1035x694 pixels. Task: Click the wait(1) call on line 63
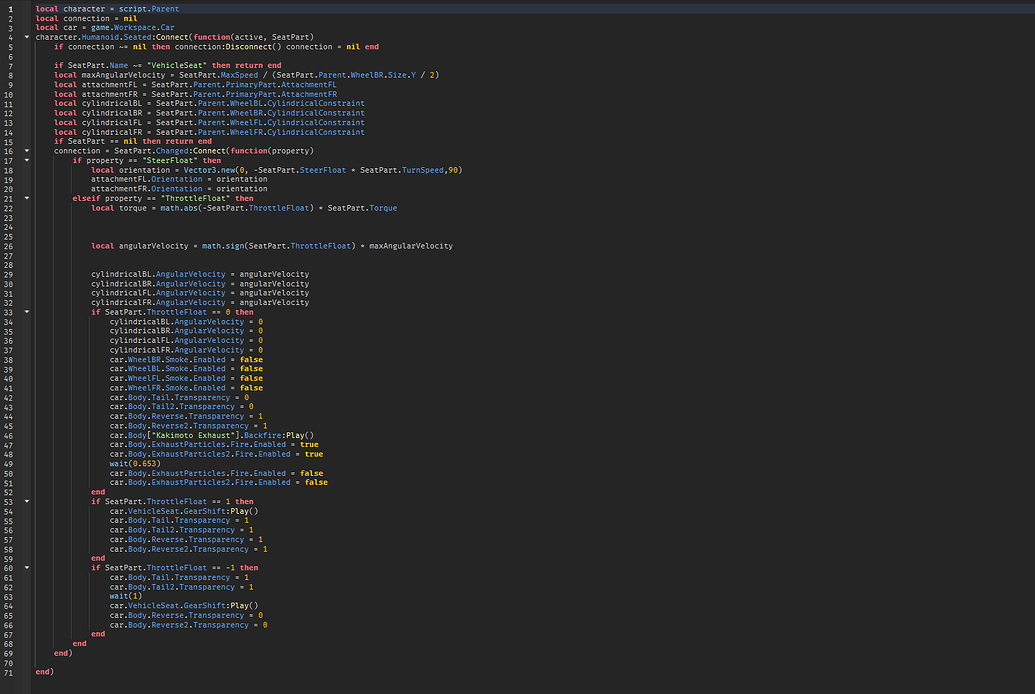tap(125, 597)
